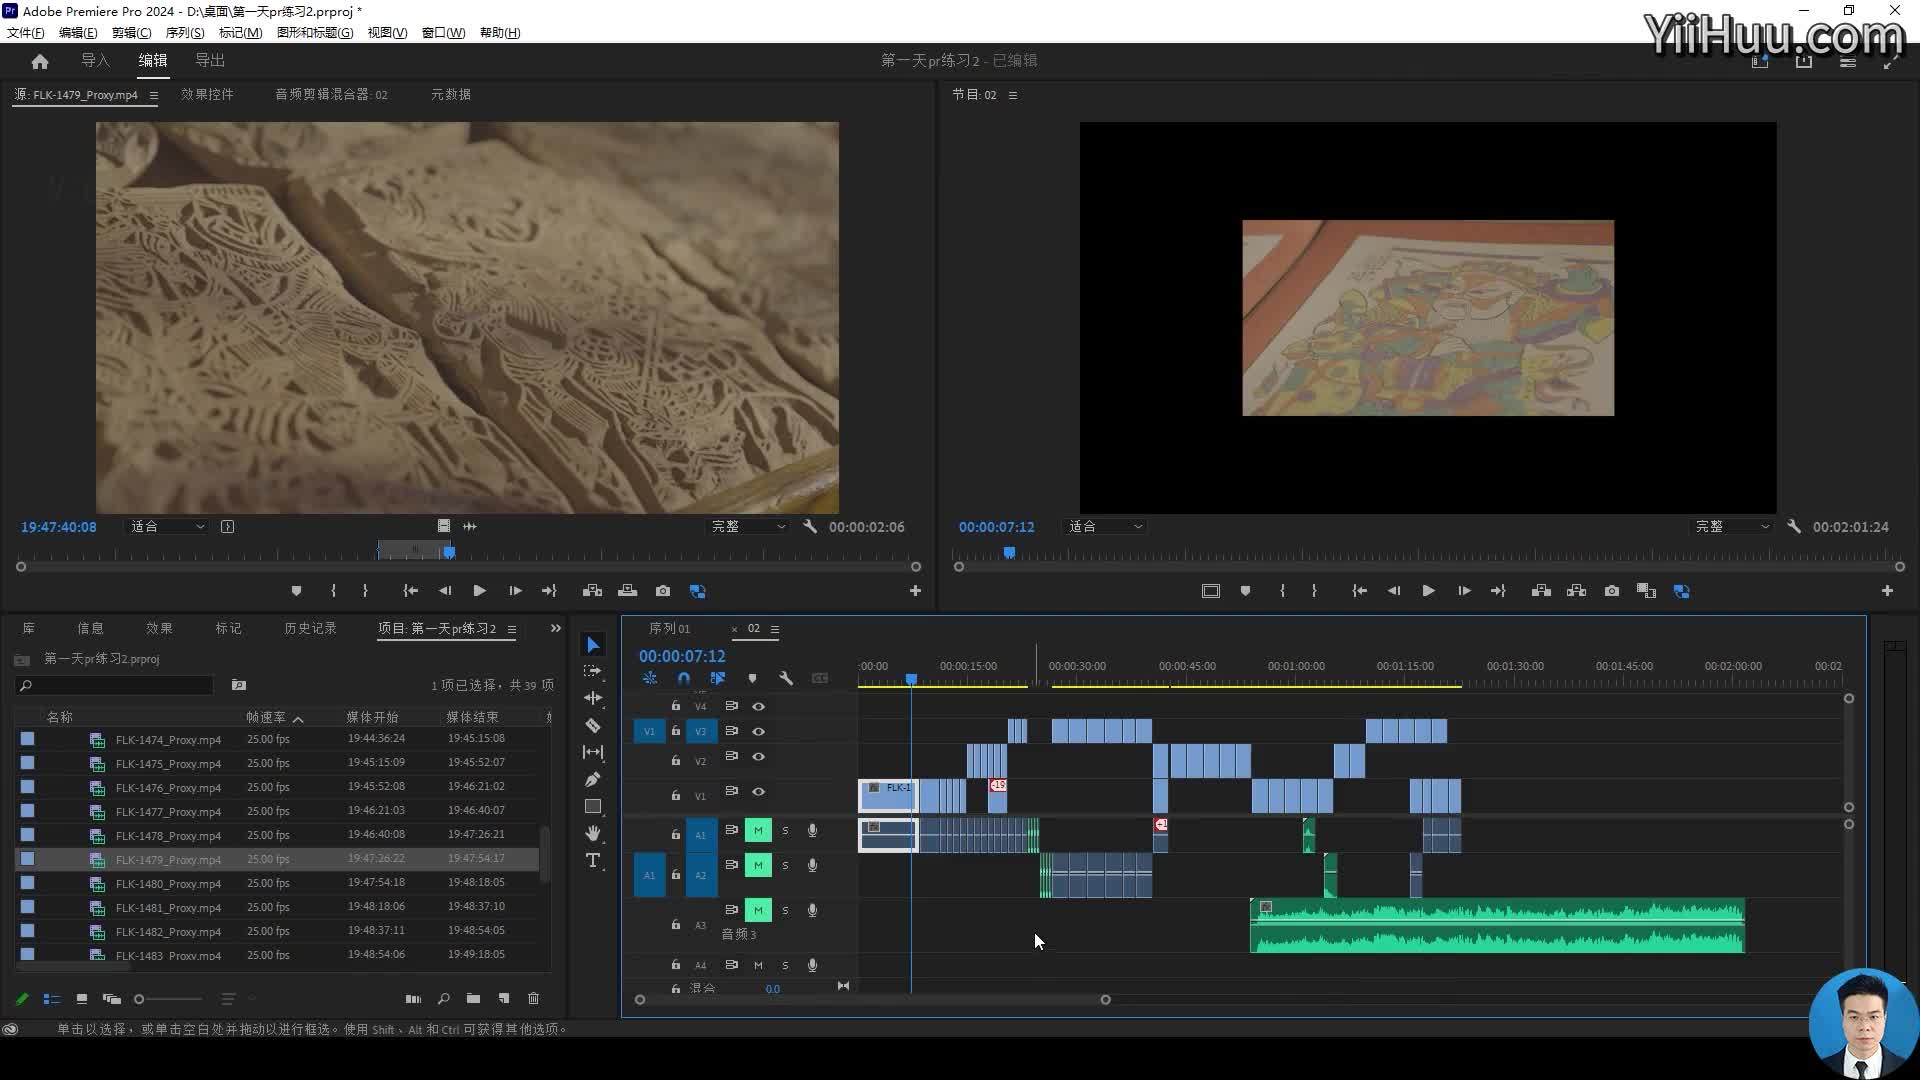Select the Pen tool
Screen dimensions: 1920x1080
(593, 779)
